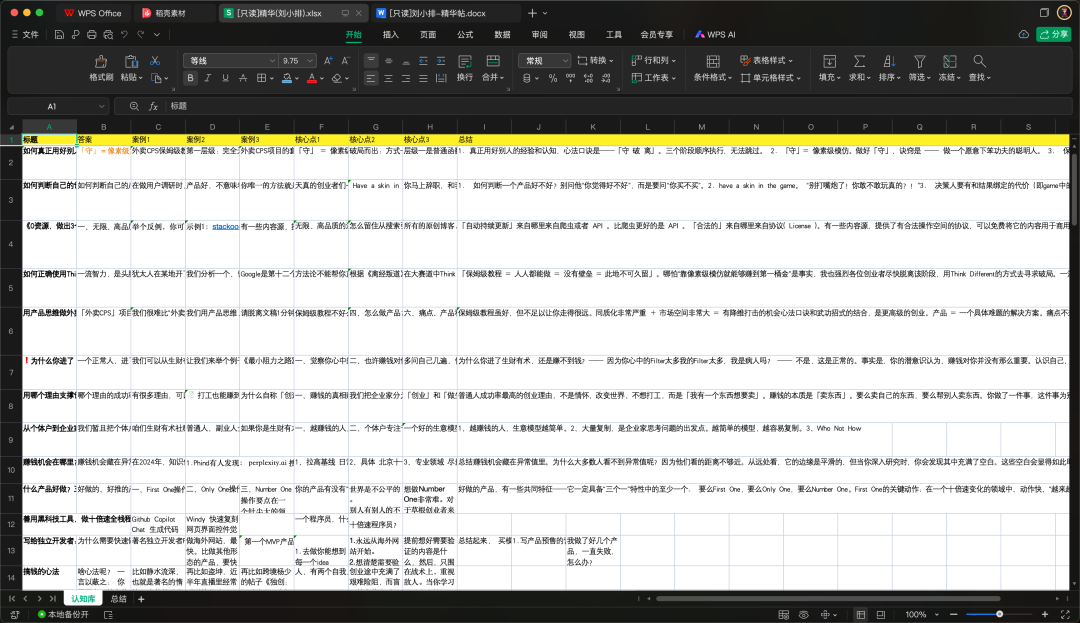Click the Cut scissors icon
Screen dimensions: 1080x623
click(x=155, y=61)
